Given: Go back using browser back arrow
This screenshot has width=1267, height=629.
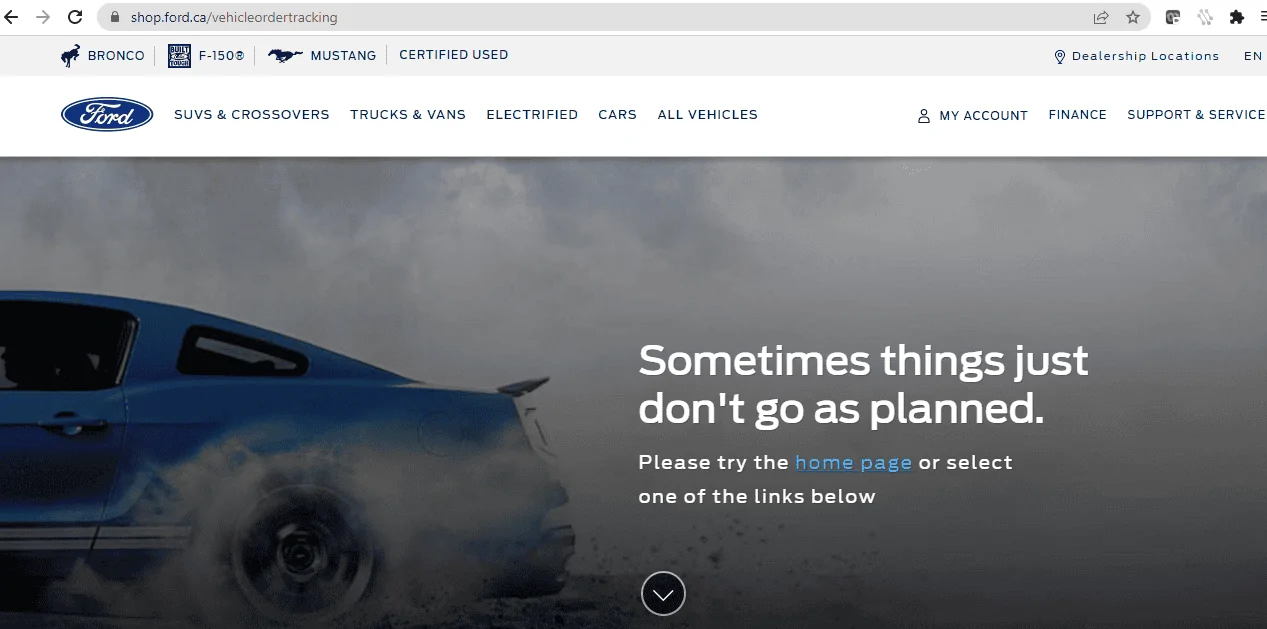Looking at the screenshot, I should point(12,17).
